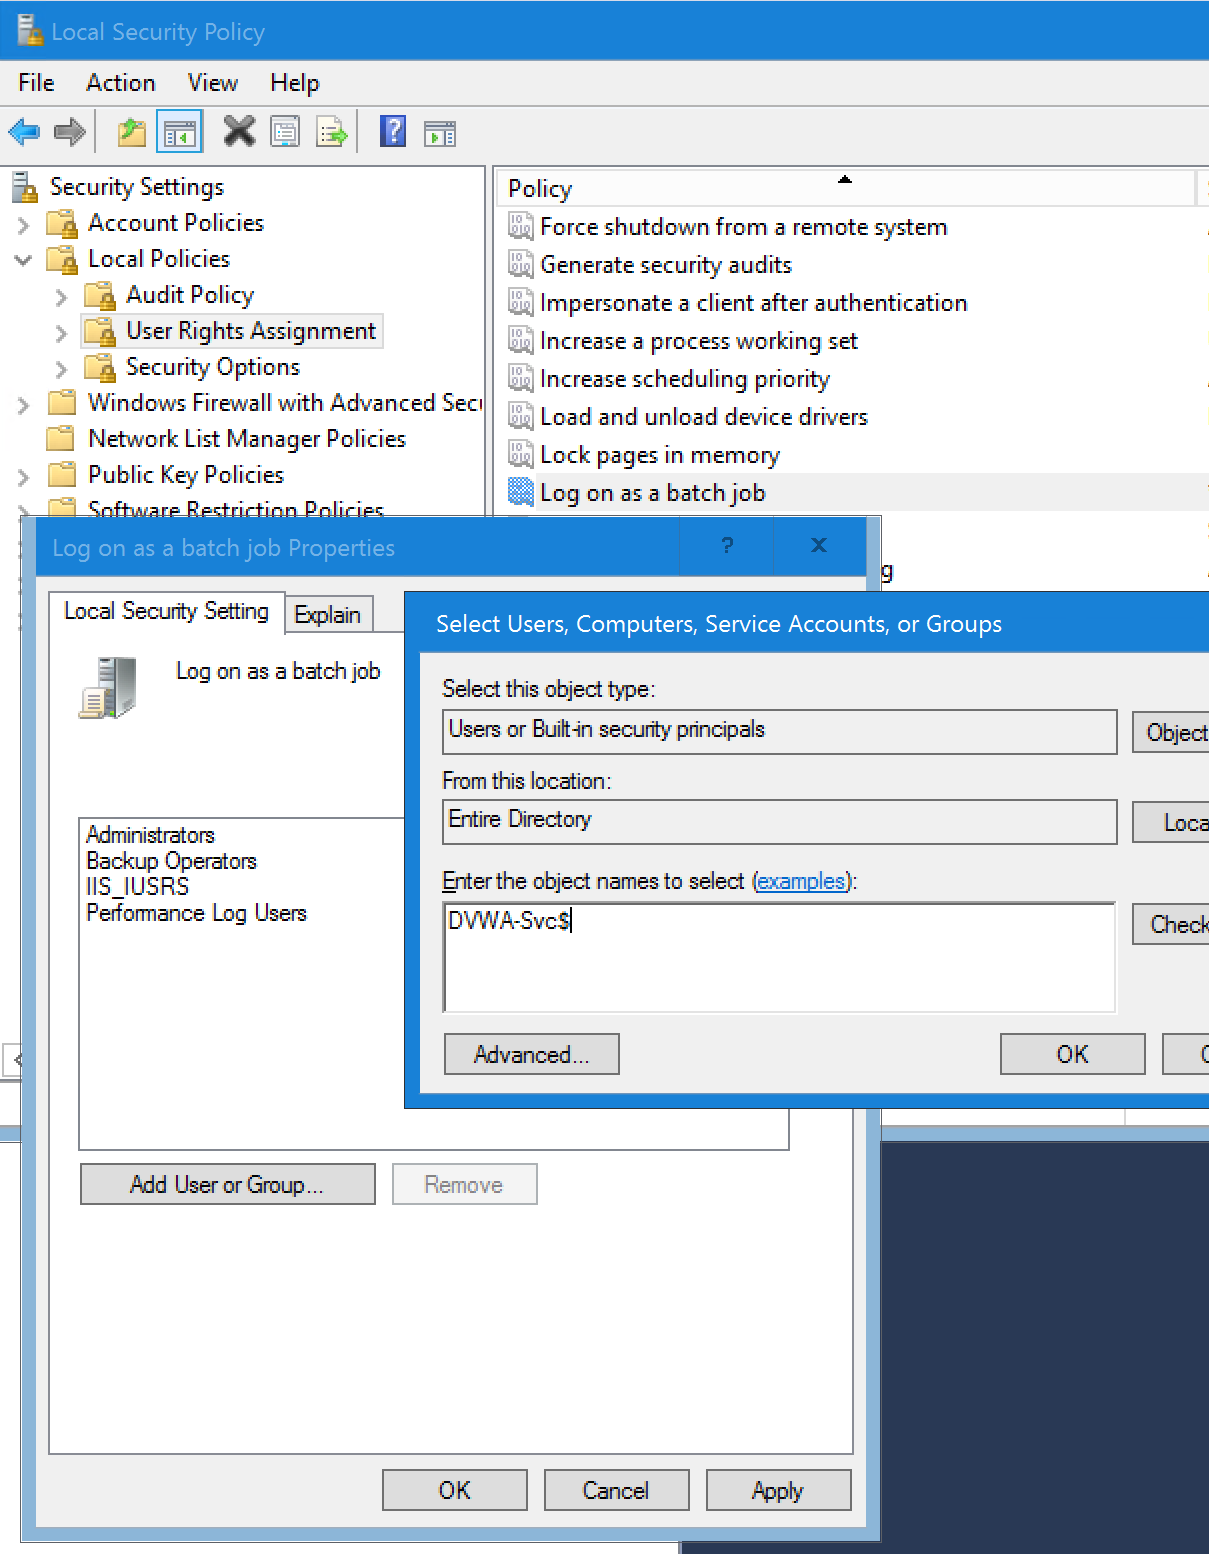This screenshot has height=1554, width=1209.
Task: Open the Properties toolbar icon
Action: (285, 132)
